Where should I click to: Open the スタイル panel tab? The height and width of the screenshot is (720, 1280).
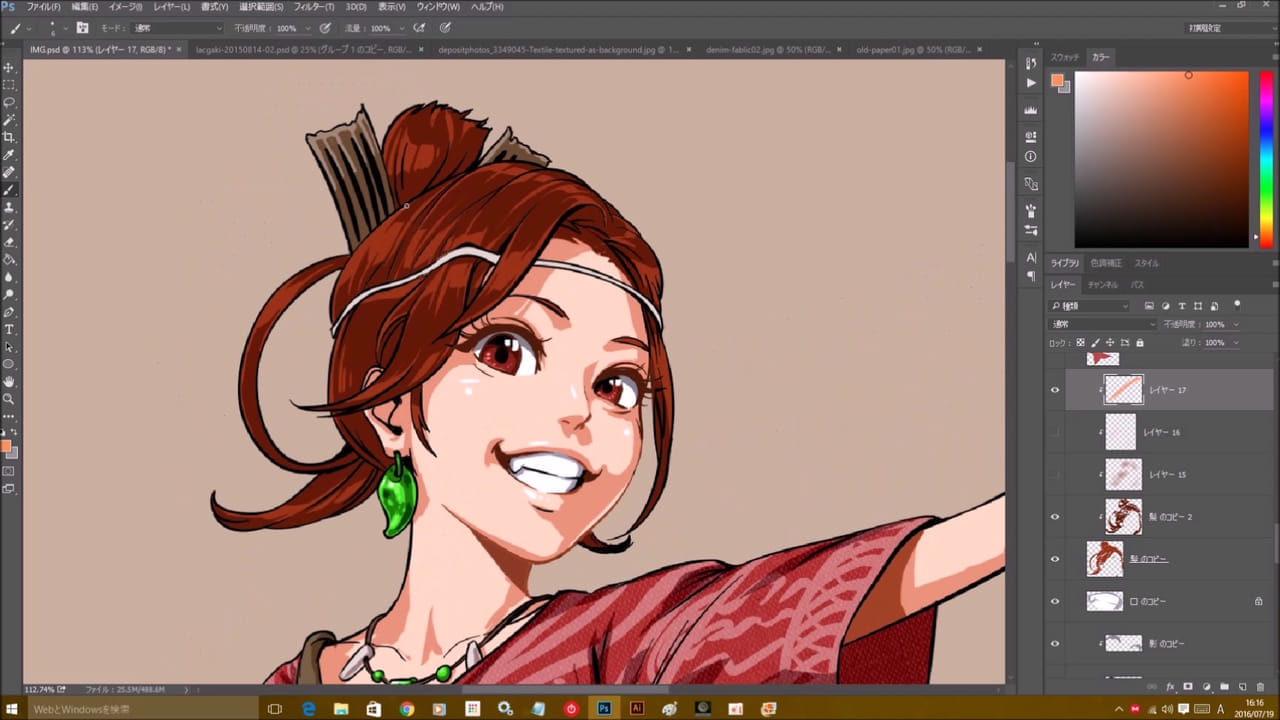click(1146, 263)
